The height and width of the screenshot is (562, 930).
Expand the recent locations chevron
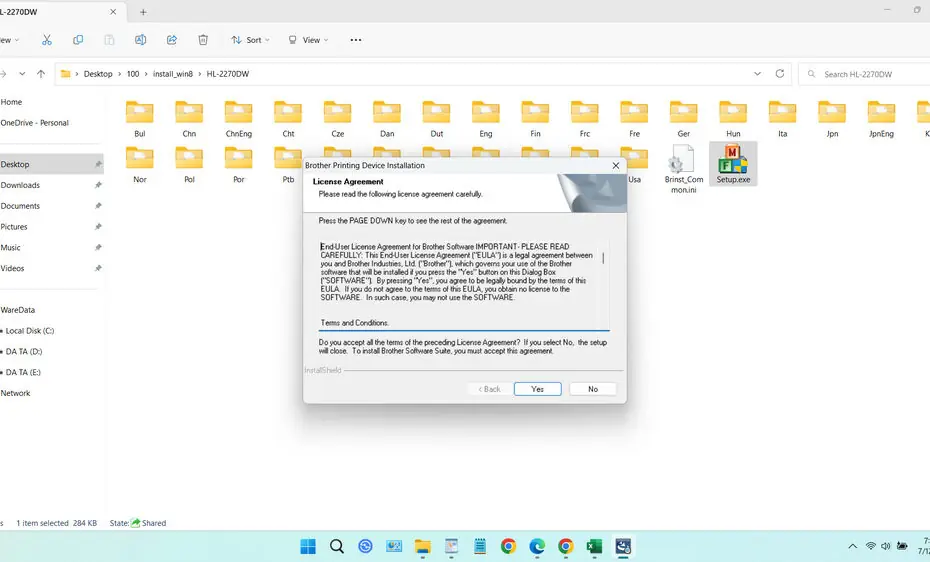click(x=22, y=74)
